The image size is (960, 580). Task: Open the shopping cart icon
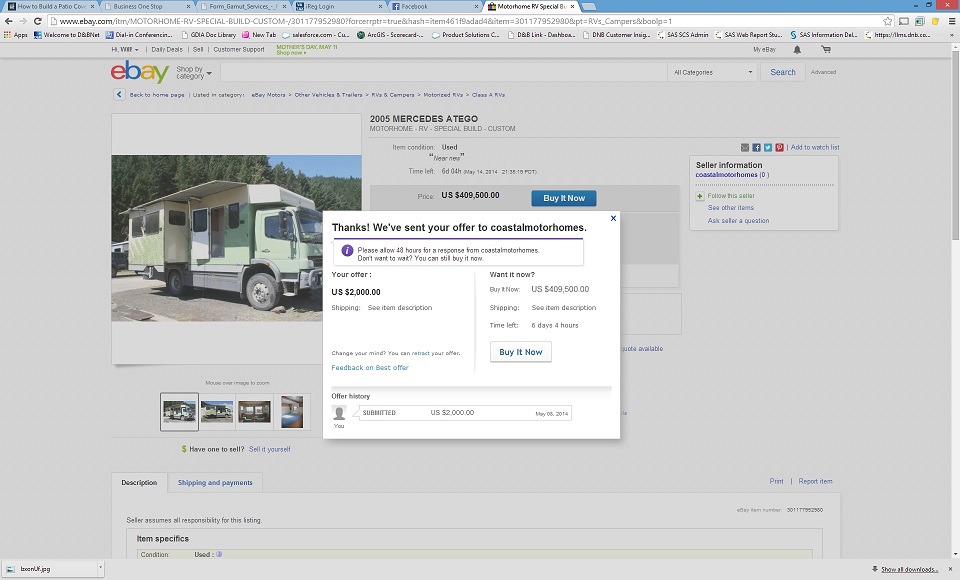tap(826, 49)
